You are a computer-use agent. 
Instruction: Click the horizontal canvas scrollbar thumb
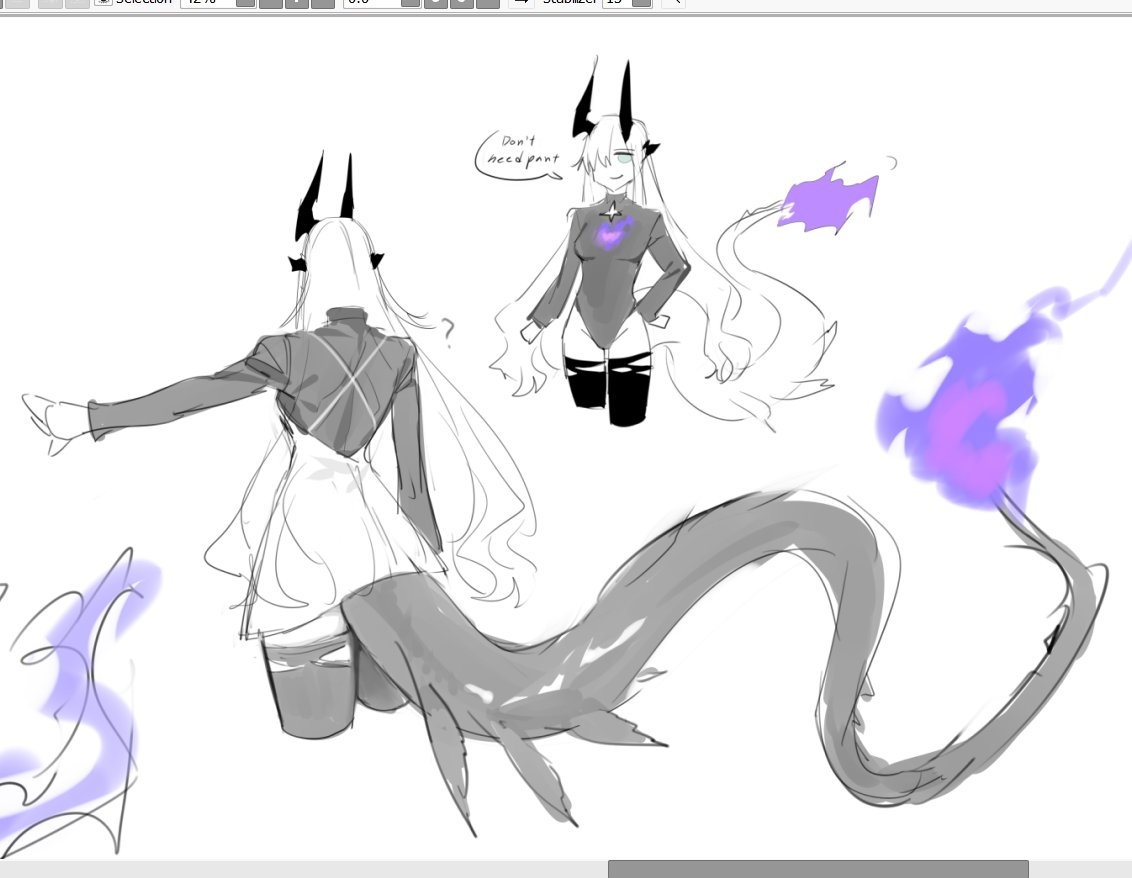[818, 869]
